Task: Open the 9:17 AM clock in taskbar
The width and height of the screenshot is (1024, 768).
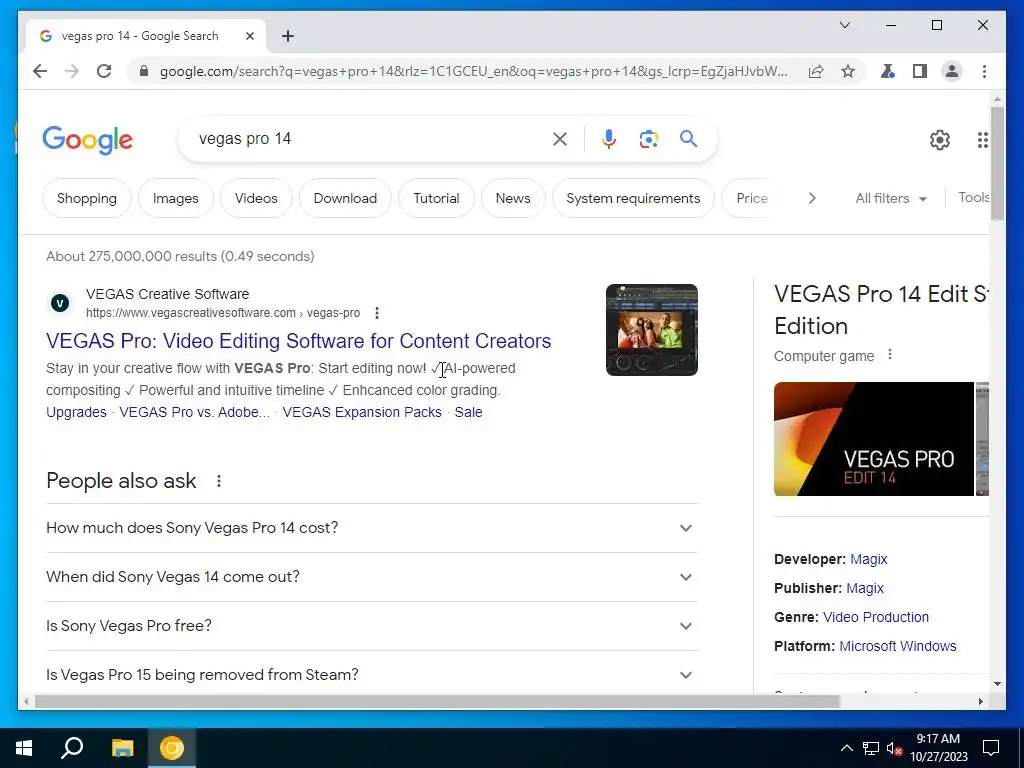Action: tap(938, 748)
